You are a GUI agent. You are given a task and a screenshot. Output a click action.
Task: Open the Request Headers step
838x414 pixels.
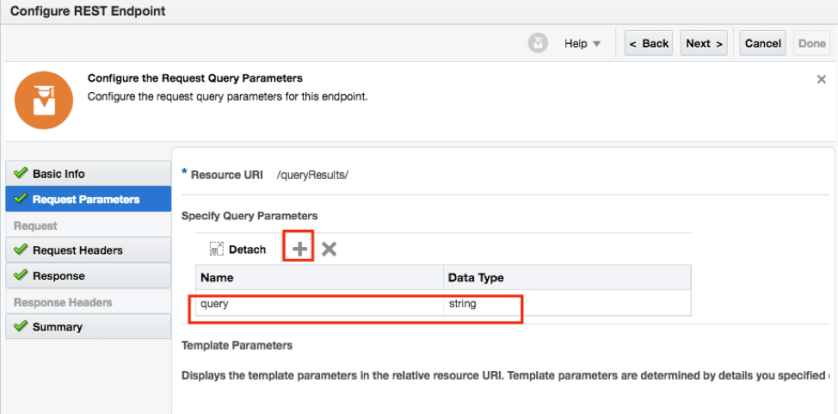tap(77, 250)
